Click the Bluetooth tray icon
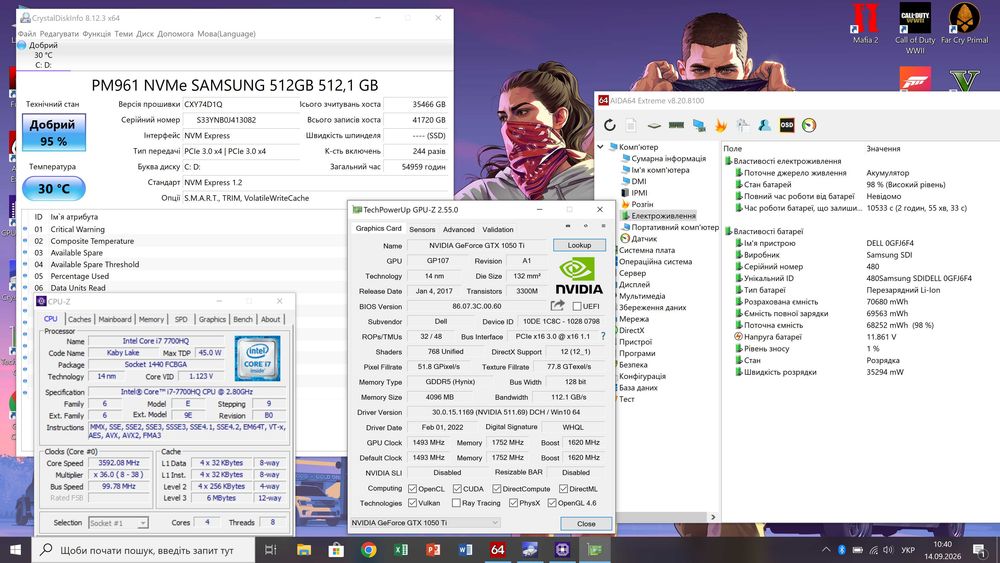Viewport: 1000px width, 563px height. 842,550
